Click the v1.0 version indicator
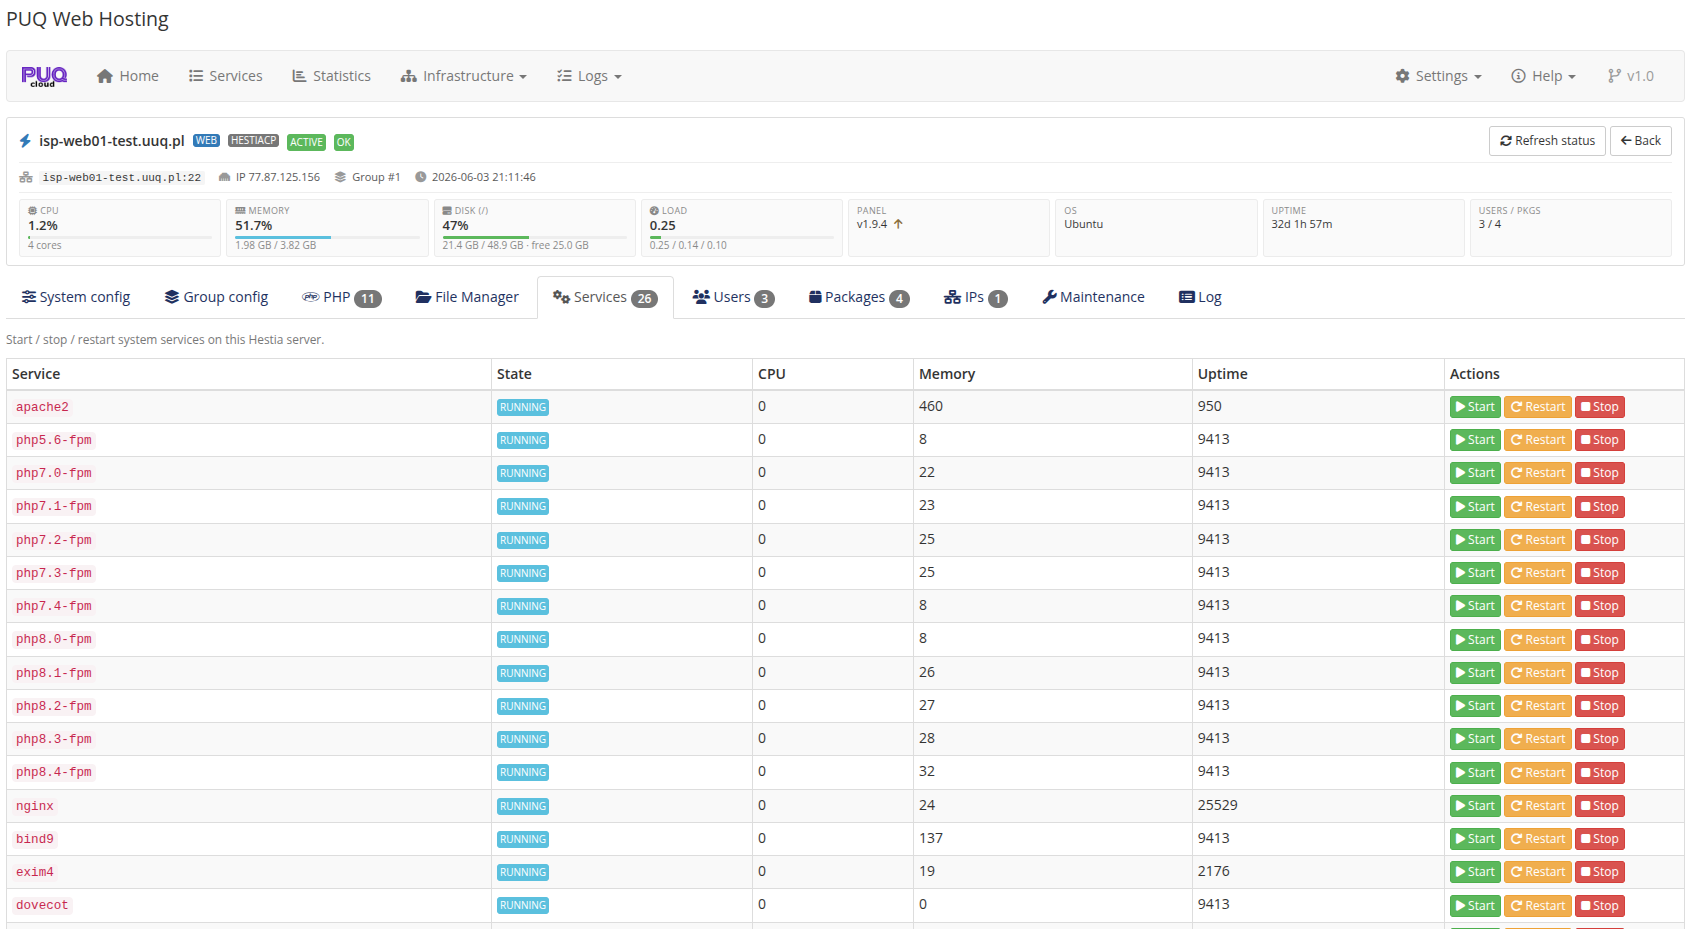This screenshot has width=1699, height=929. [1631, 76]
